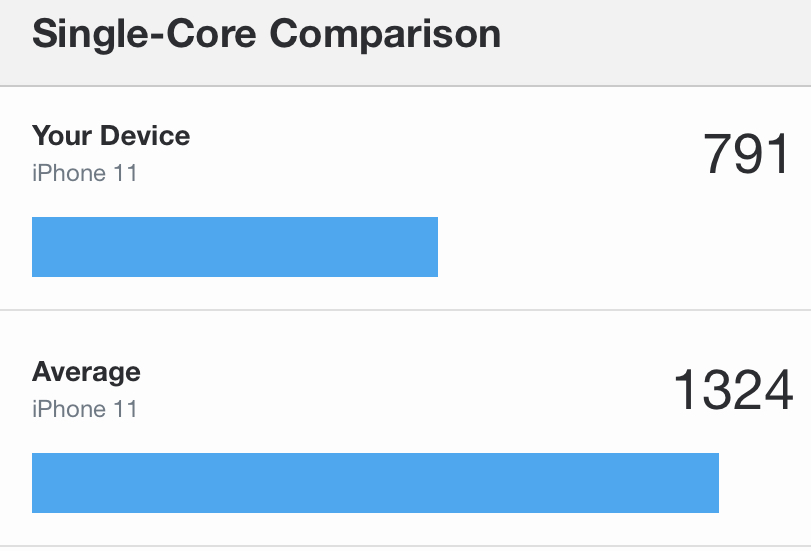Click the Single-Core Comparison heading
This screenshot has height=551, width=811.
[x=266, y=34]
